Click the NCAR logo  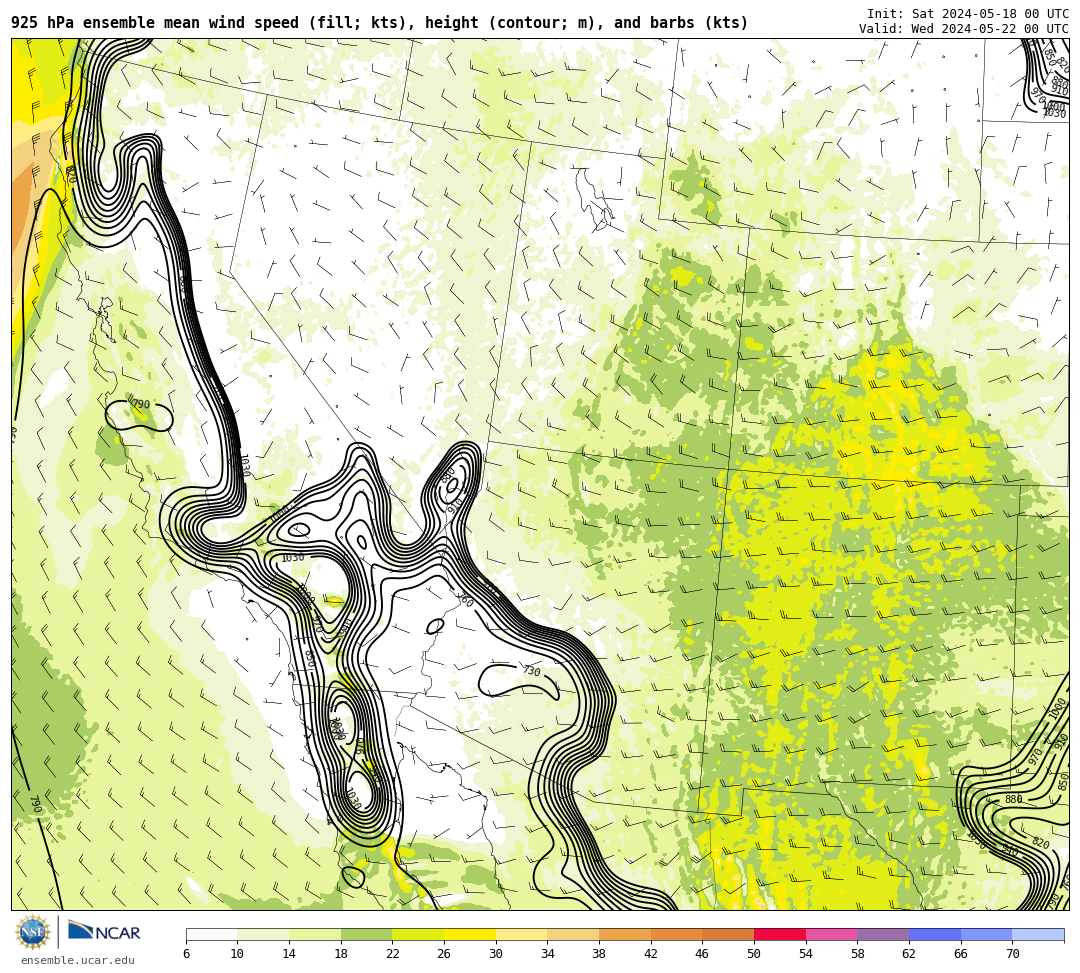point(105,932)
